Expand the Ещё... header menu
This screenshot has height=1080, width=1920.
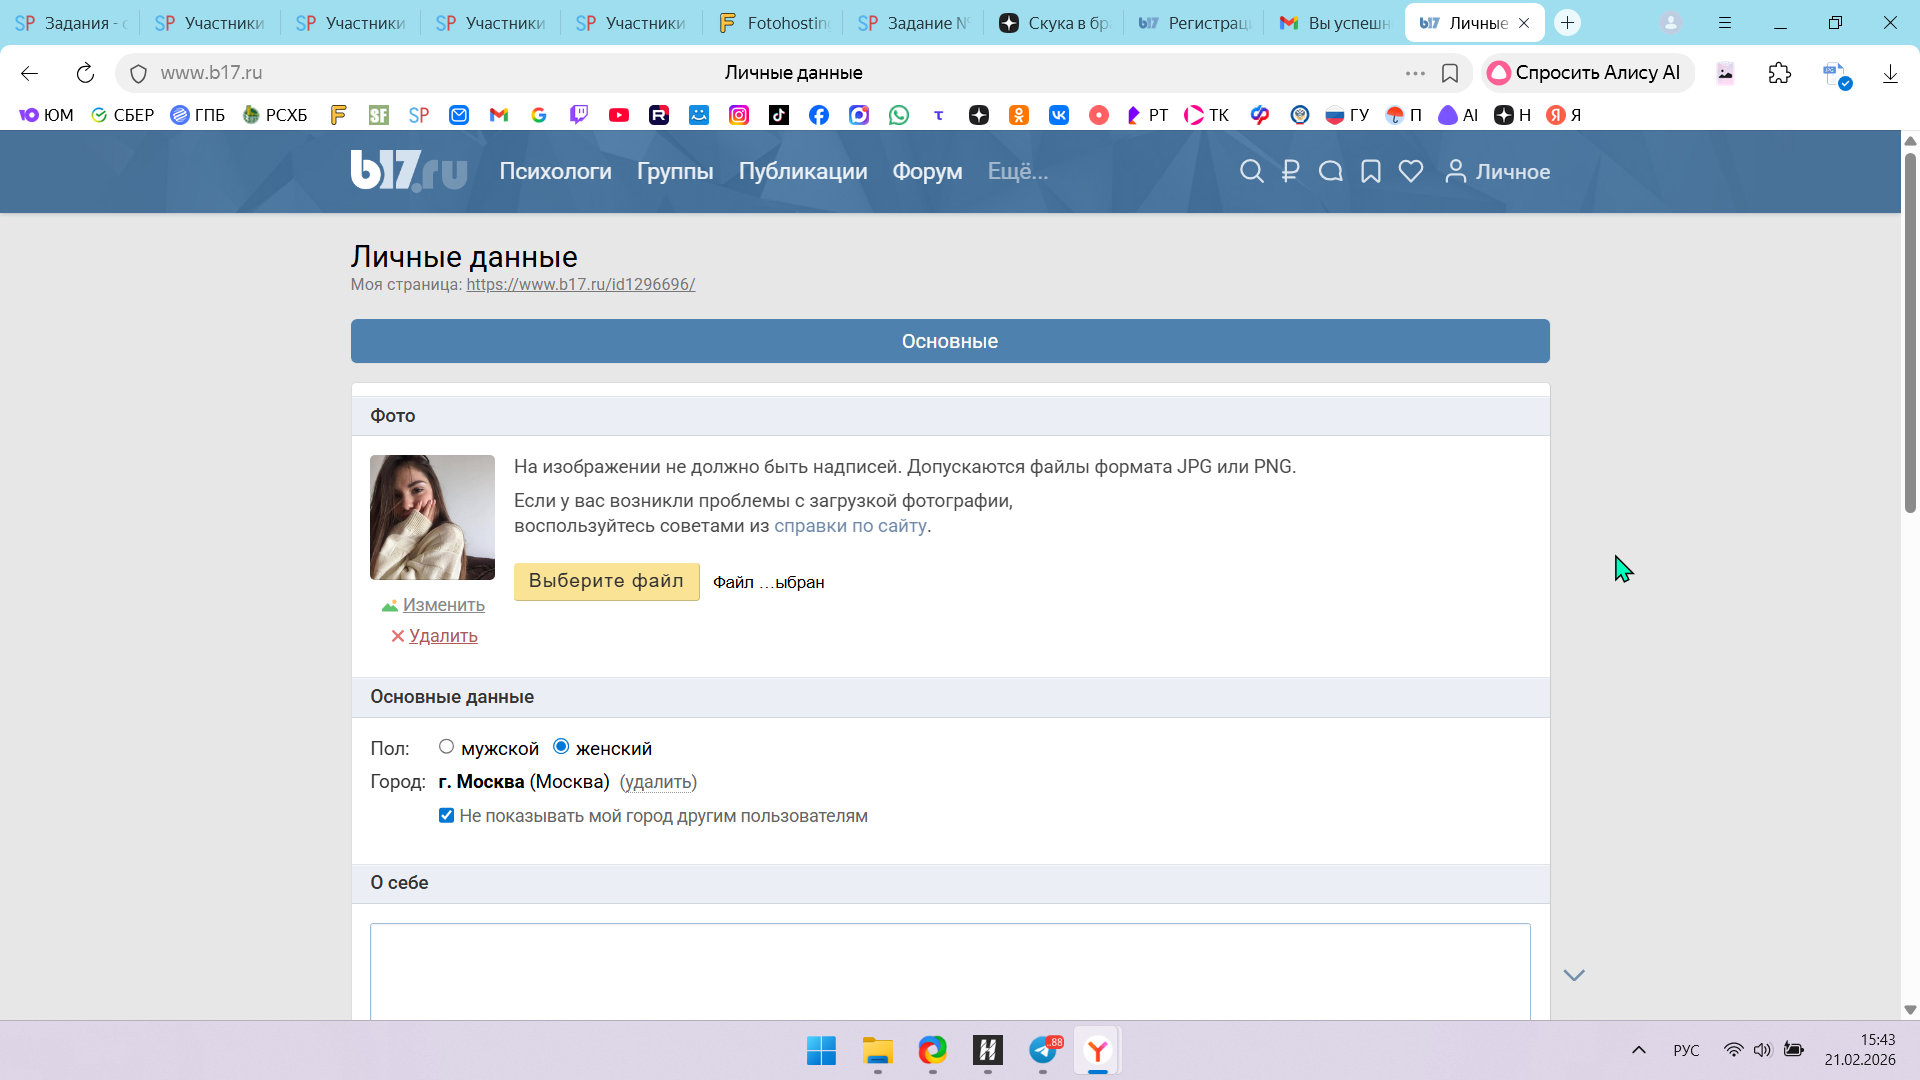click(1018, 172)
